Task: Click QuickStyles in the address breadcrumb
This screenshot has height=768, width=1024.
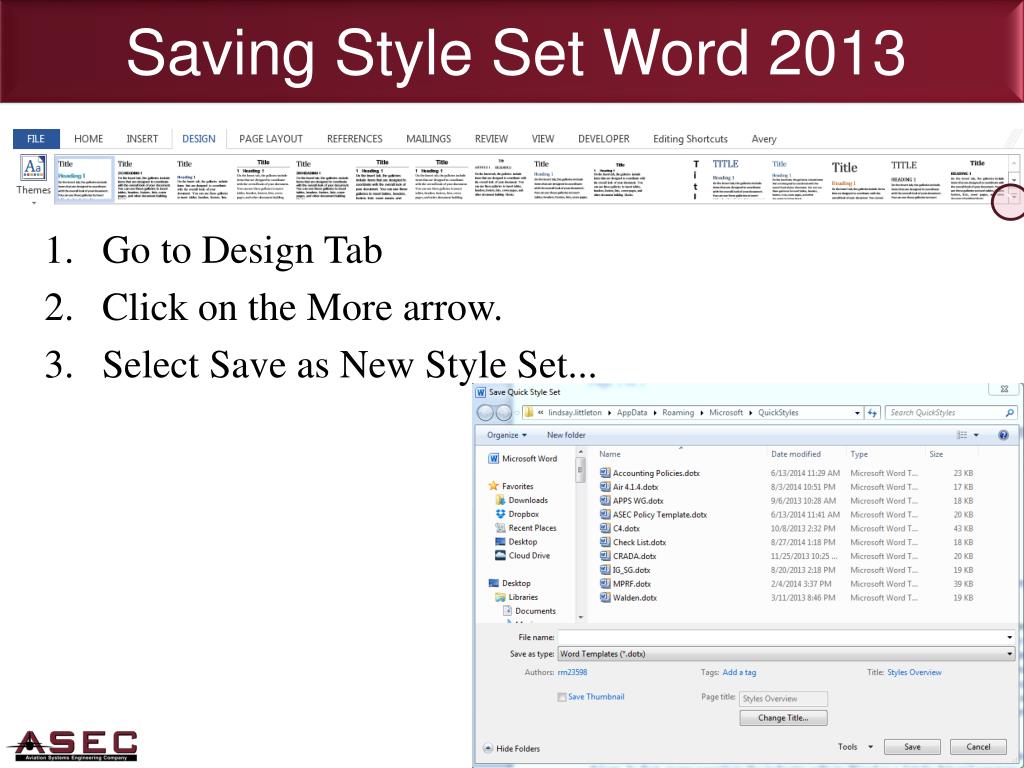Action: [x=778, y=413]
